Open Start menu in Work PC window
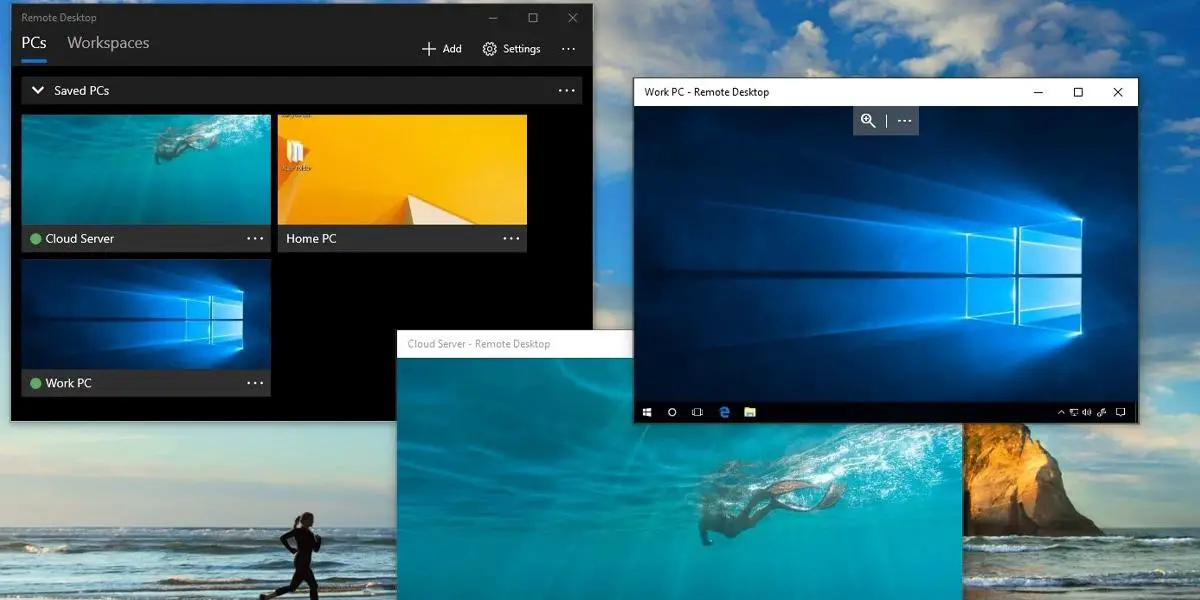Viewport: 1200px width, 600px height. (x=647, y=412)
